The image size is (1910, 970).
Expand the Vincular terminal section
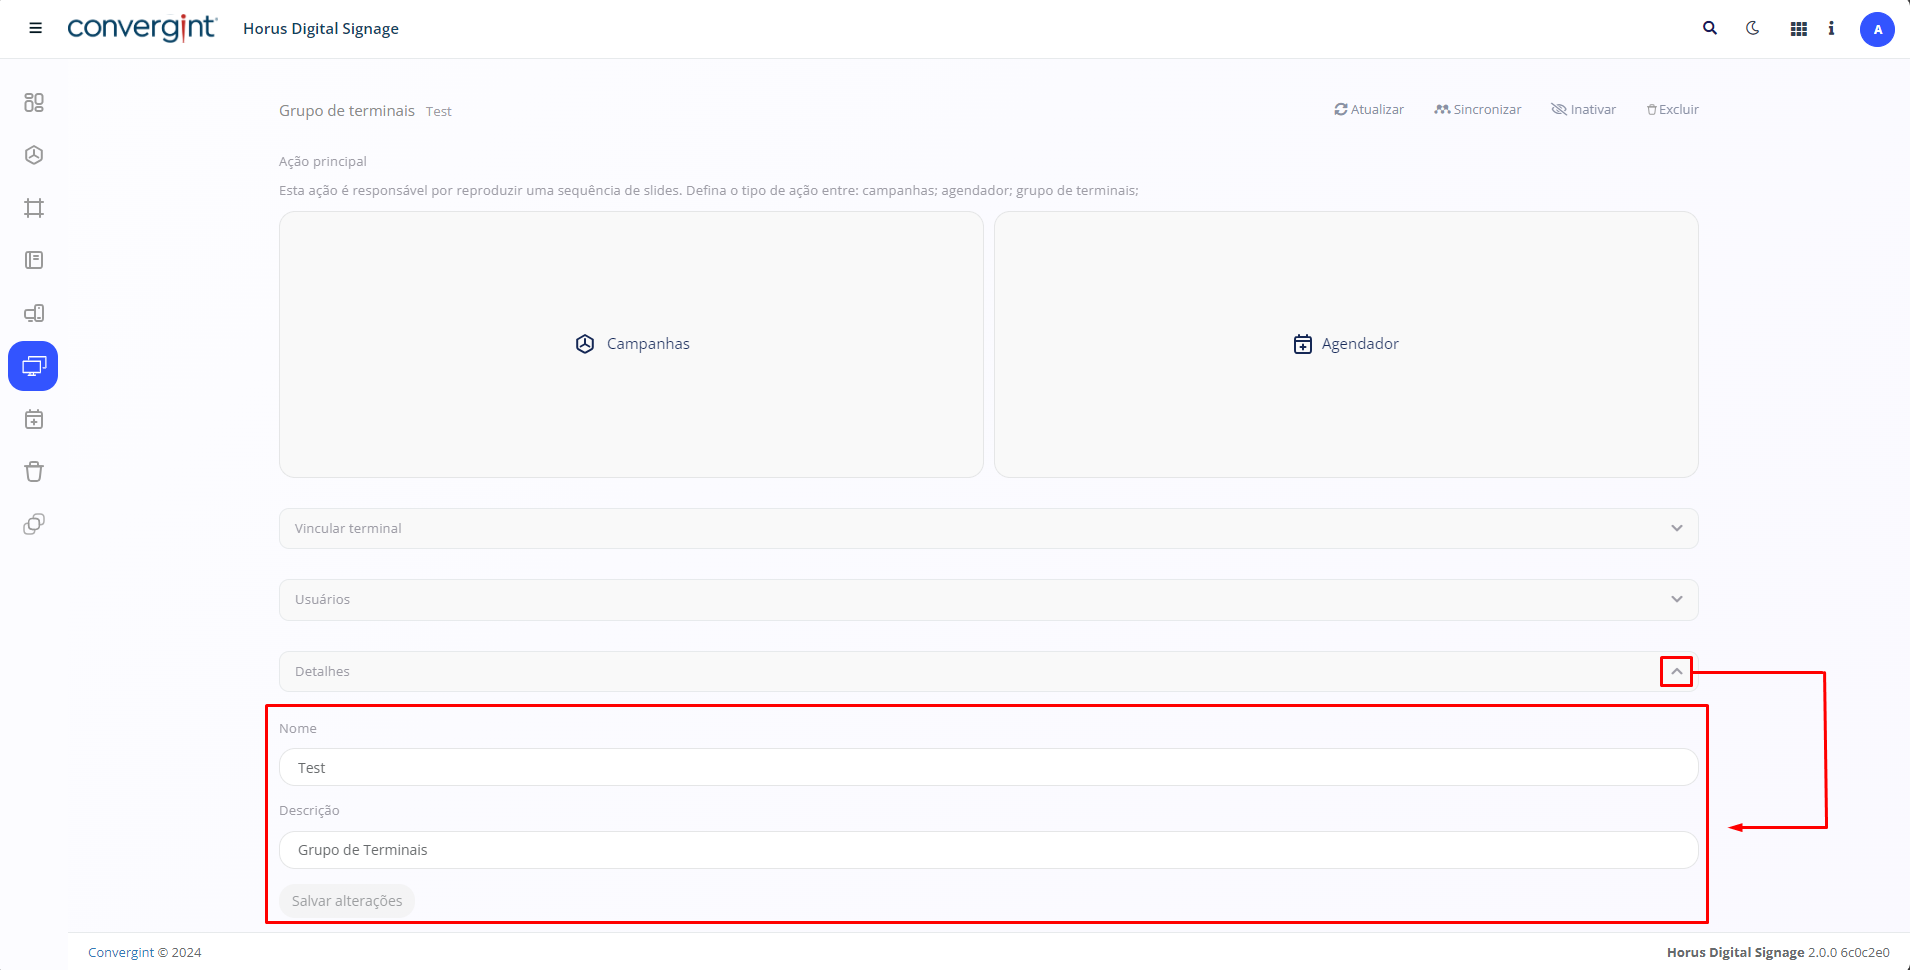pyautogui.click(x=988, y=528)
